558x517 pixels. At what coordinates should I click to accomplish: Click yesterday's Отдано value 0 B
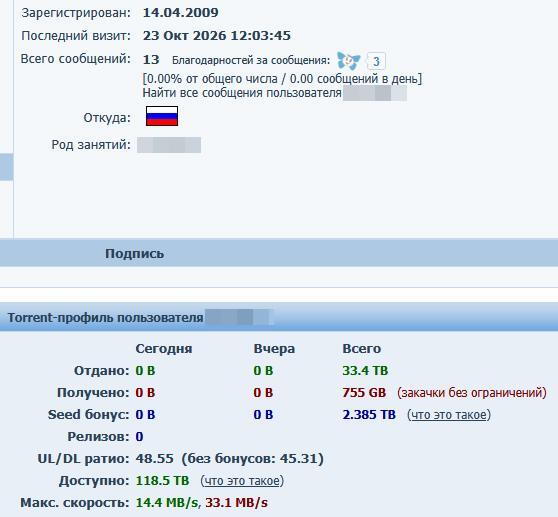click(263, 371)
